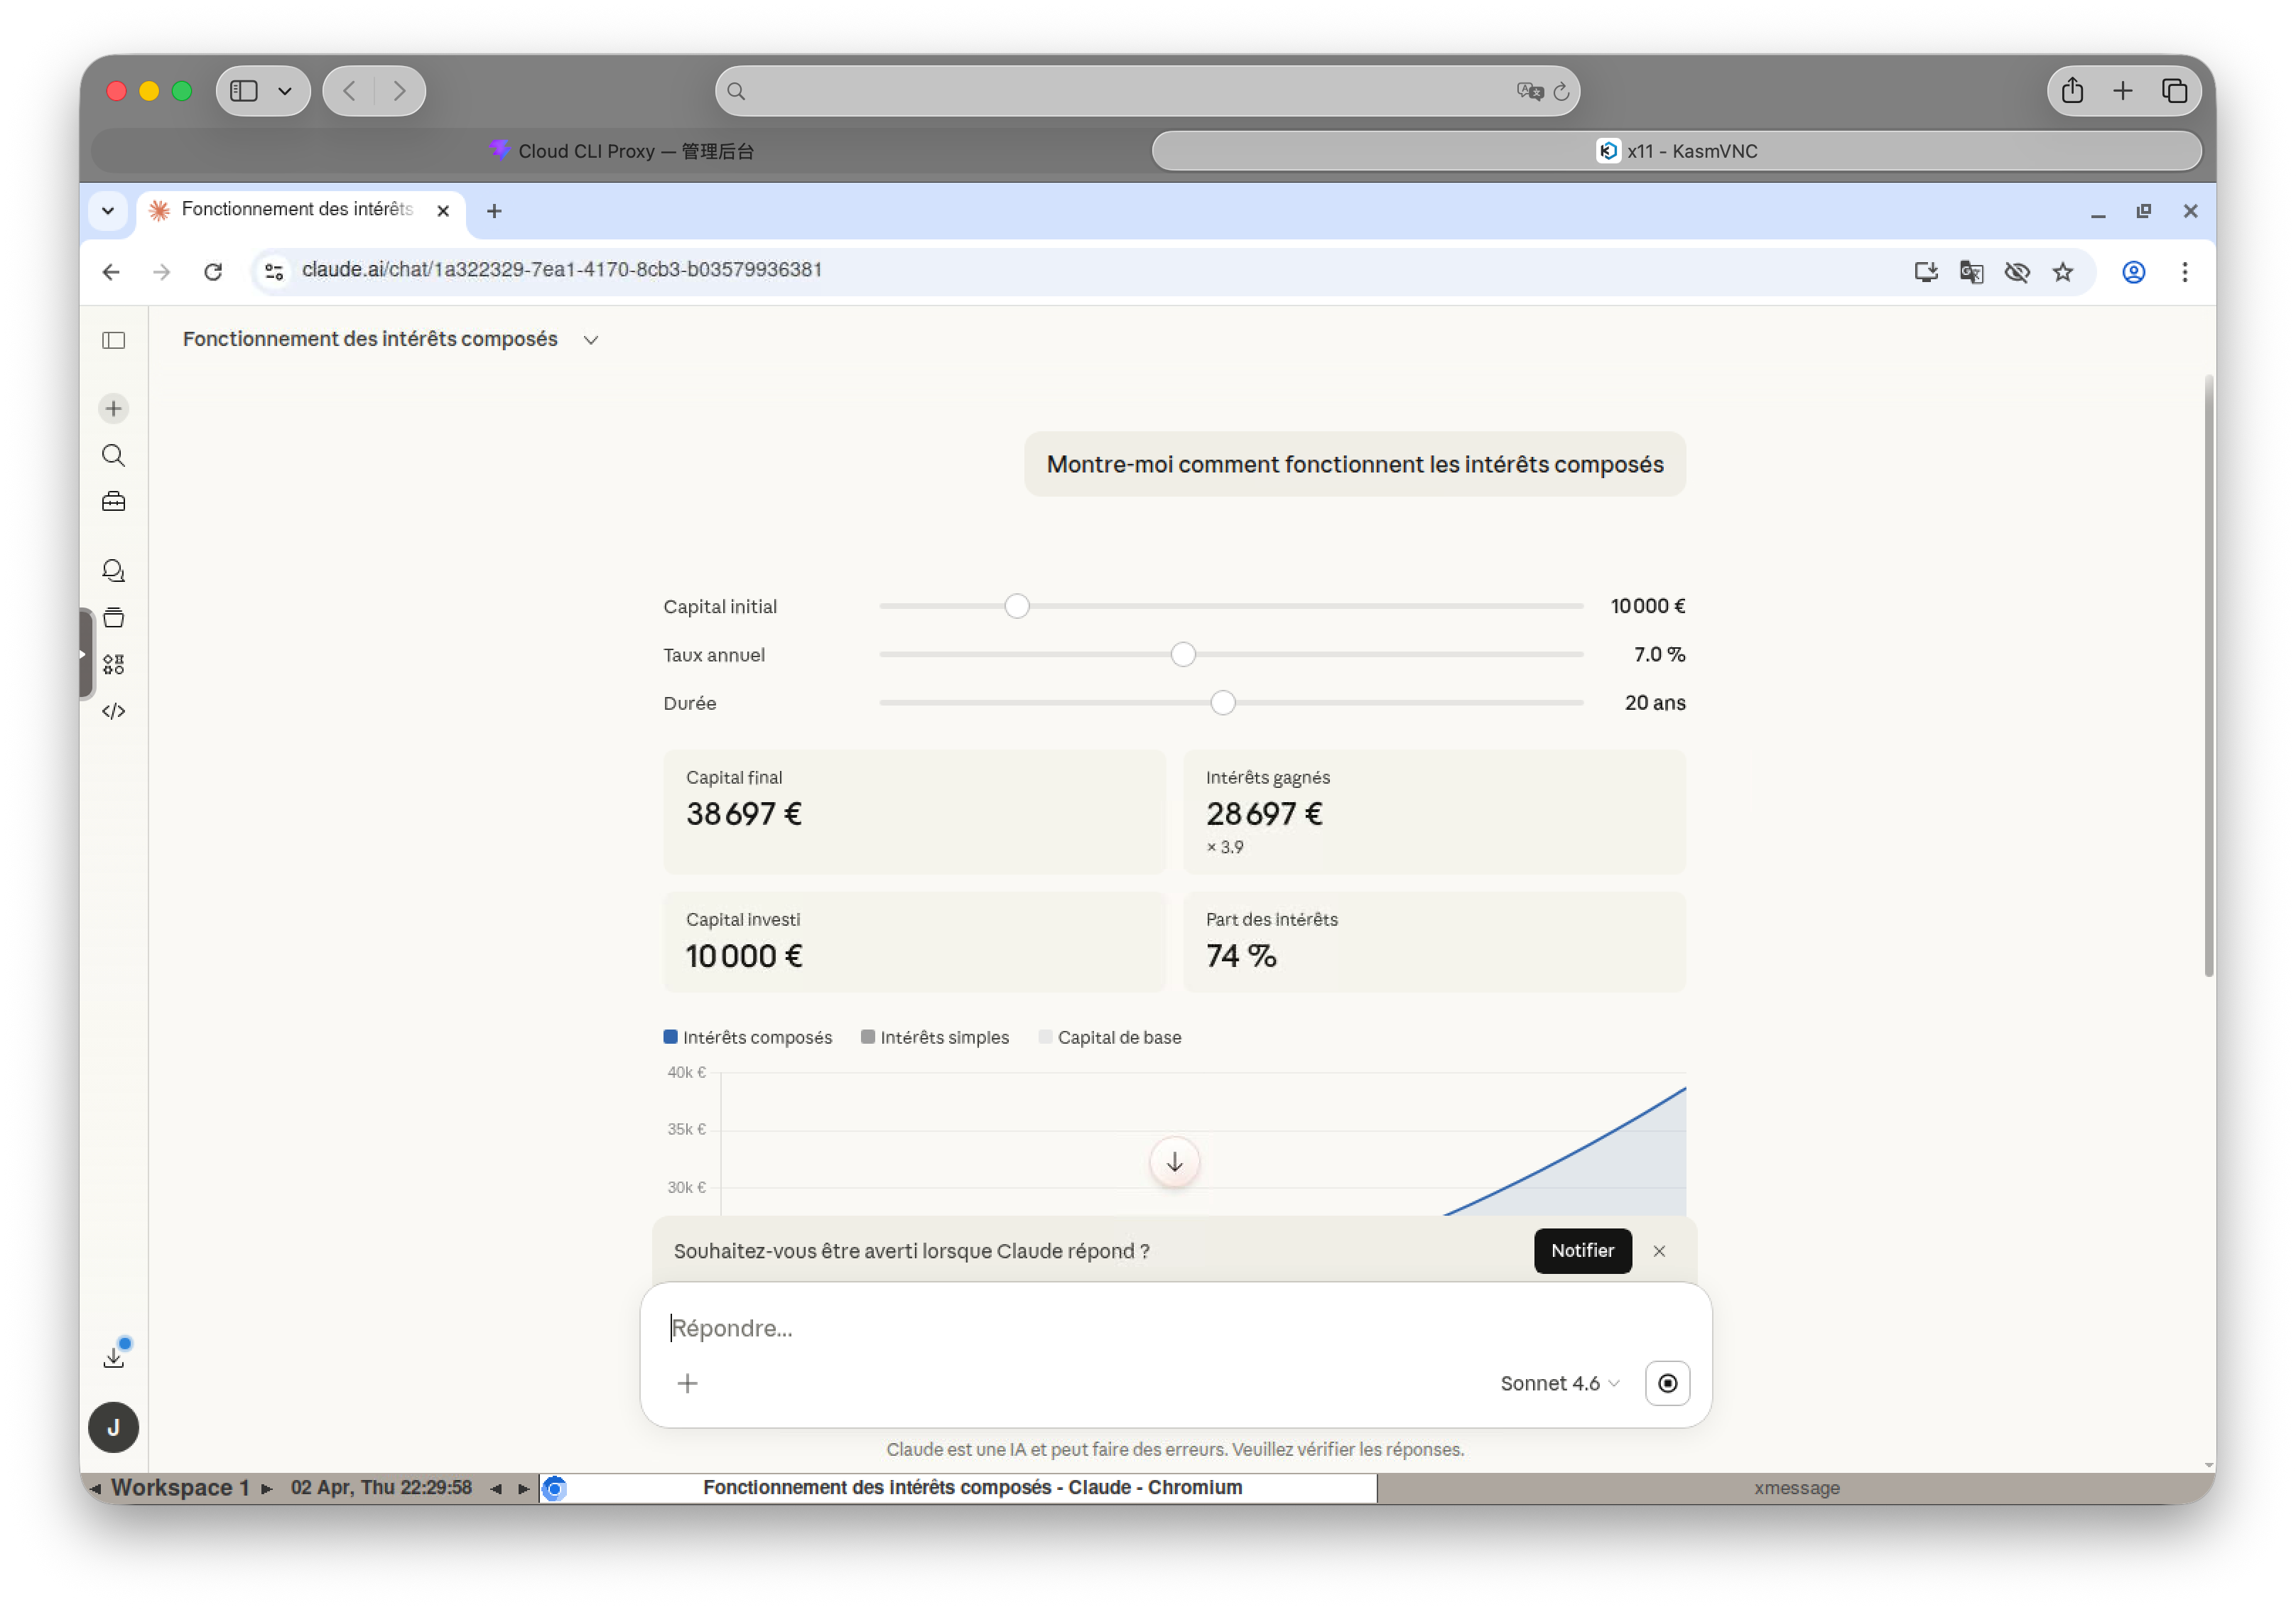Click the Capital initial slider handle
This screenshot has width=2296, height=1610.
[x=1016, y=606]
